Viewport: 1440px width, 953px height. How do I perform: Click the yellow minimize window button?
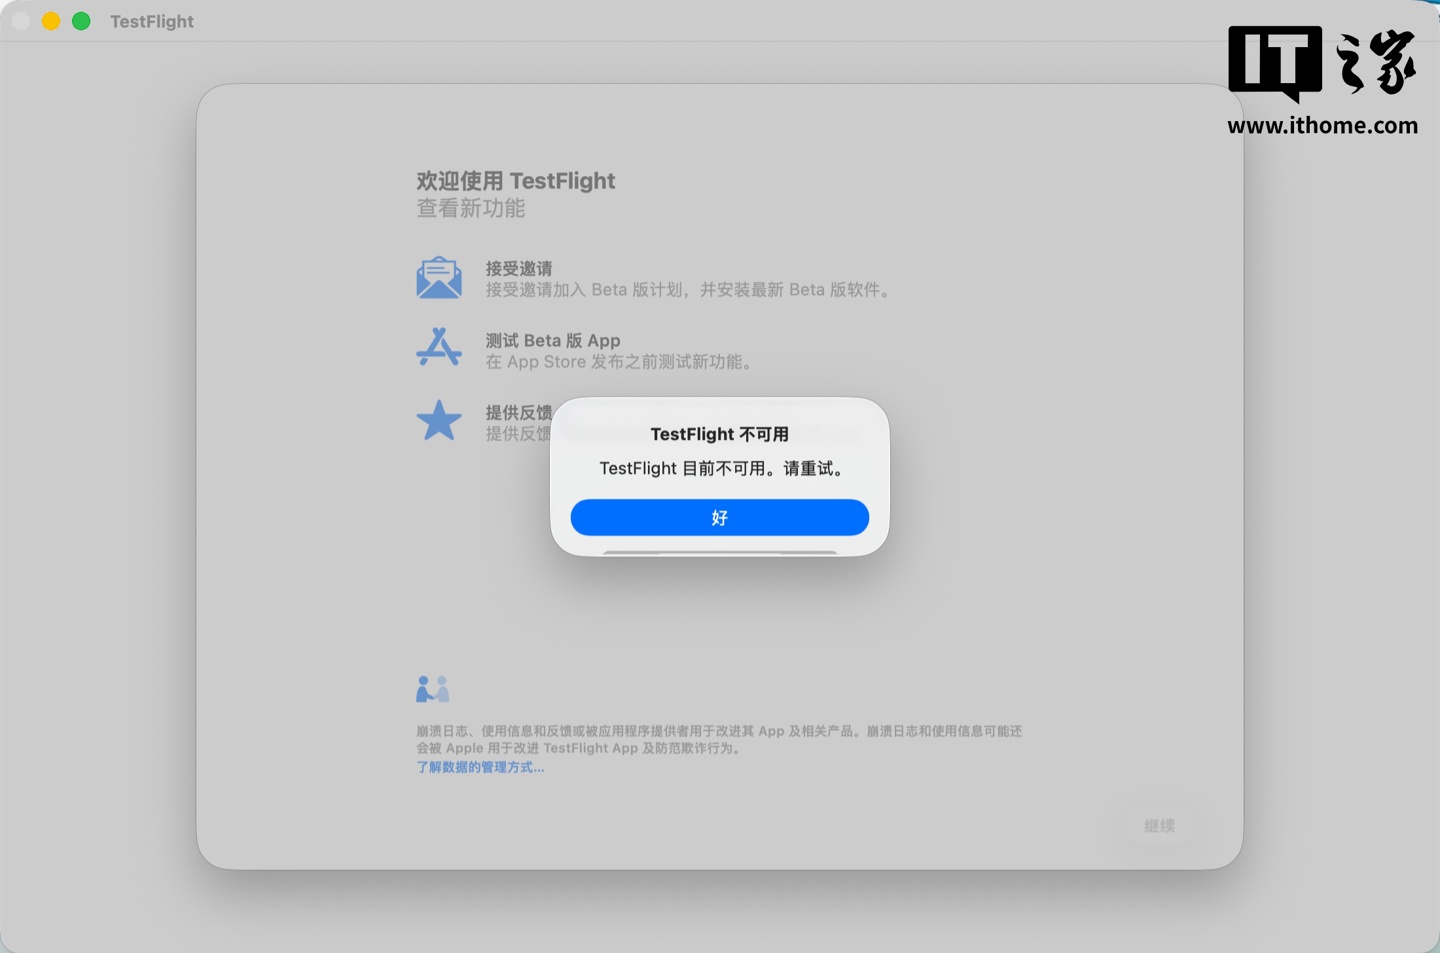(51, 21)
